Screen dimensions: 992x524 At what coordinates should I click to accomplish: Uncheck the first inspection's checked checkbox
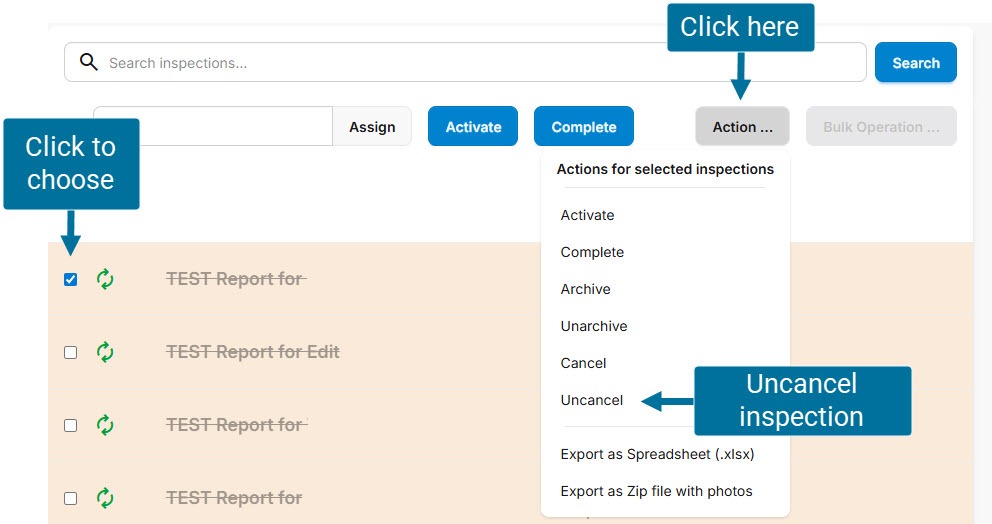point(70,280)
